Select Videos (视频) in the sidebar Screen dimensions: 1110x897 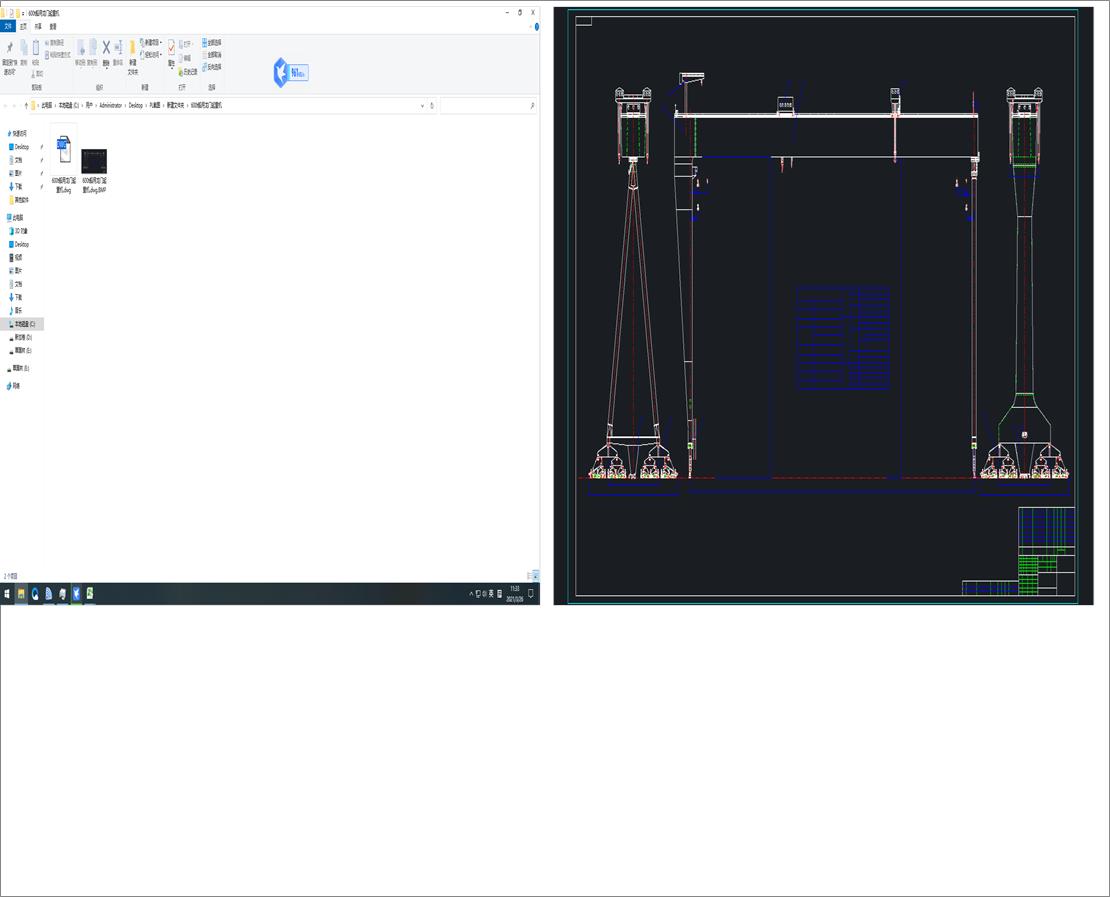pos(17,258)
